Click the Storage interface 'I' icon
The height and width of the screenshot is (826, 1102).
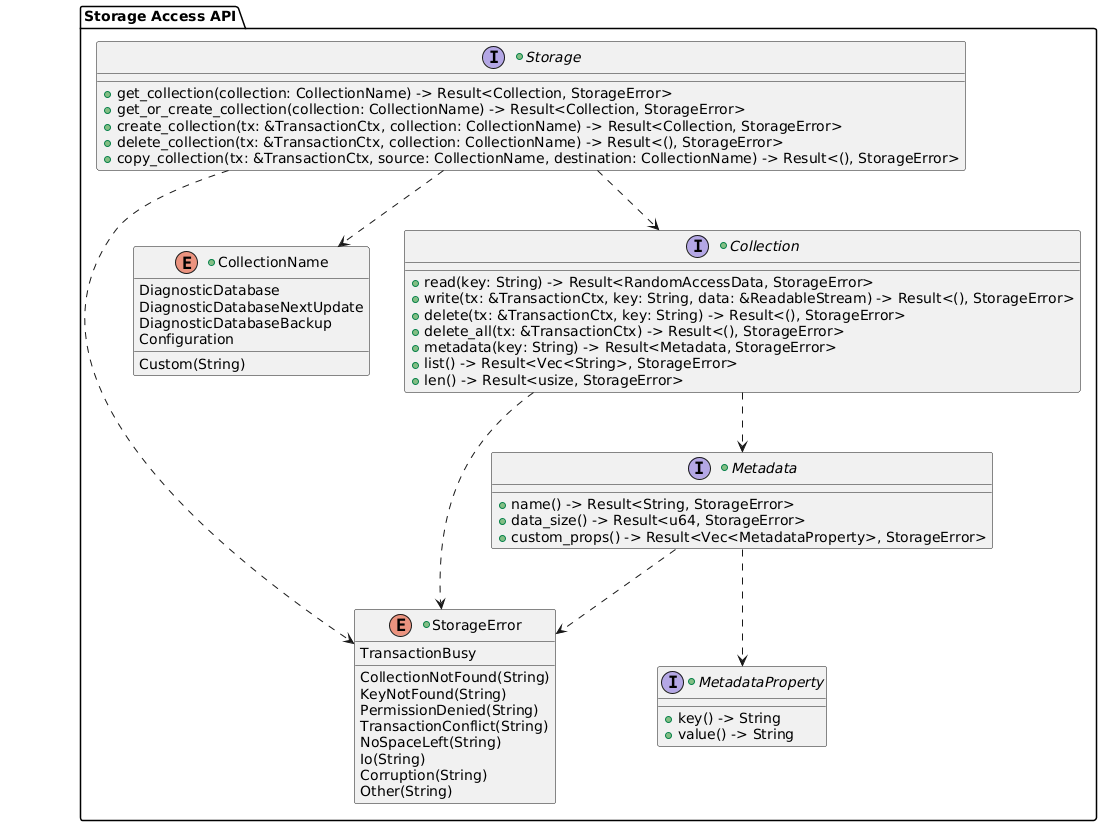tap(493, 58)
